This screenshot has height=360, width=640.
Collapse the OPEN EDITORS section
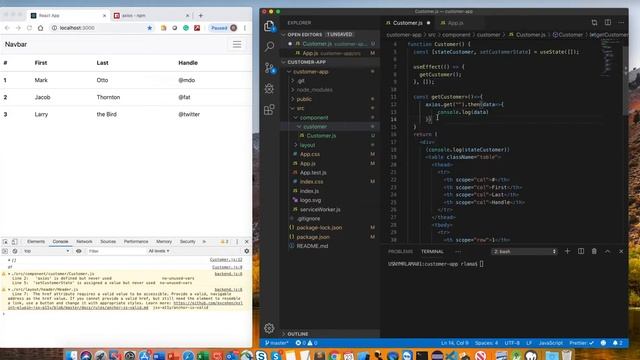click(330, 34)
